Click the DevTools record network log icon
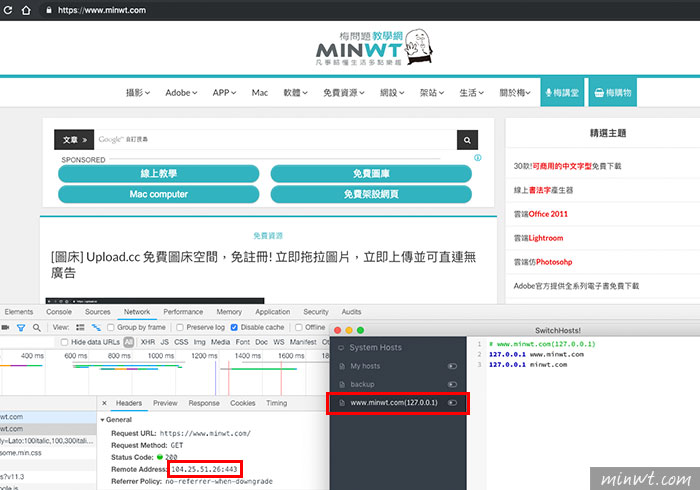 [x=5, y=328]
